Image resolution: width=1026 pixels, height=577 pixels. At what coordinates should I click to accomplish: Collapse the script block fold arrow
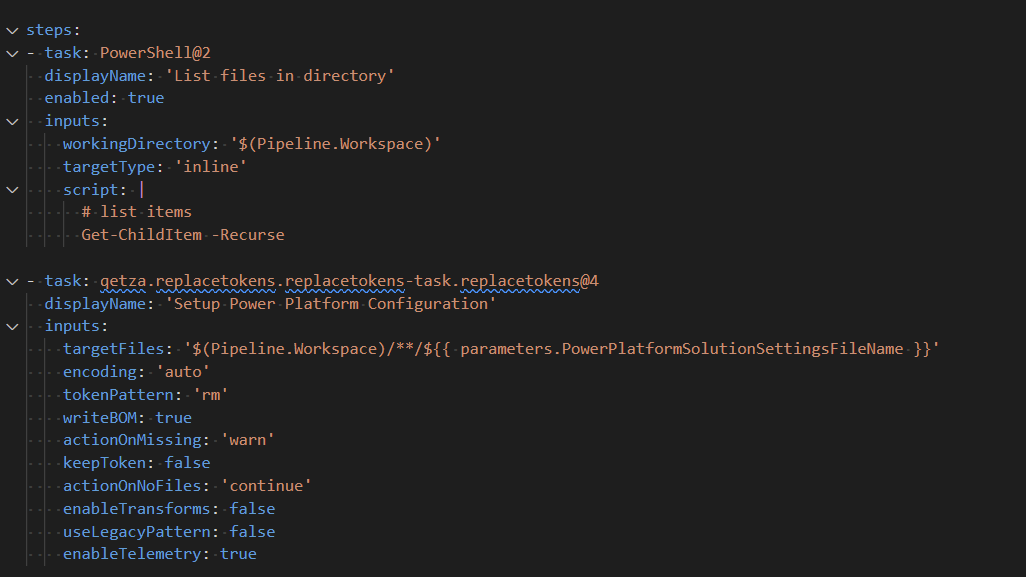12,189
